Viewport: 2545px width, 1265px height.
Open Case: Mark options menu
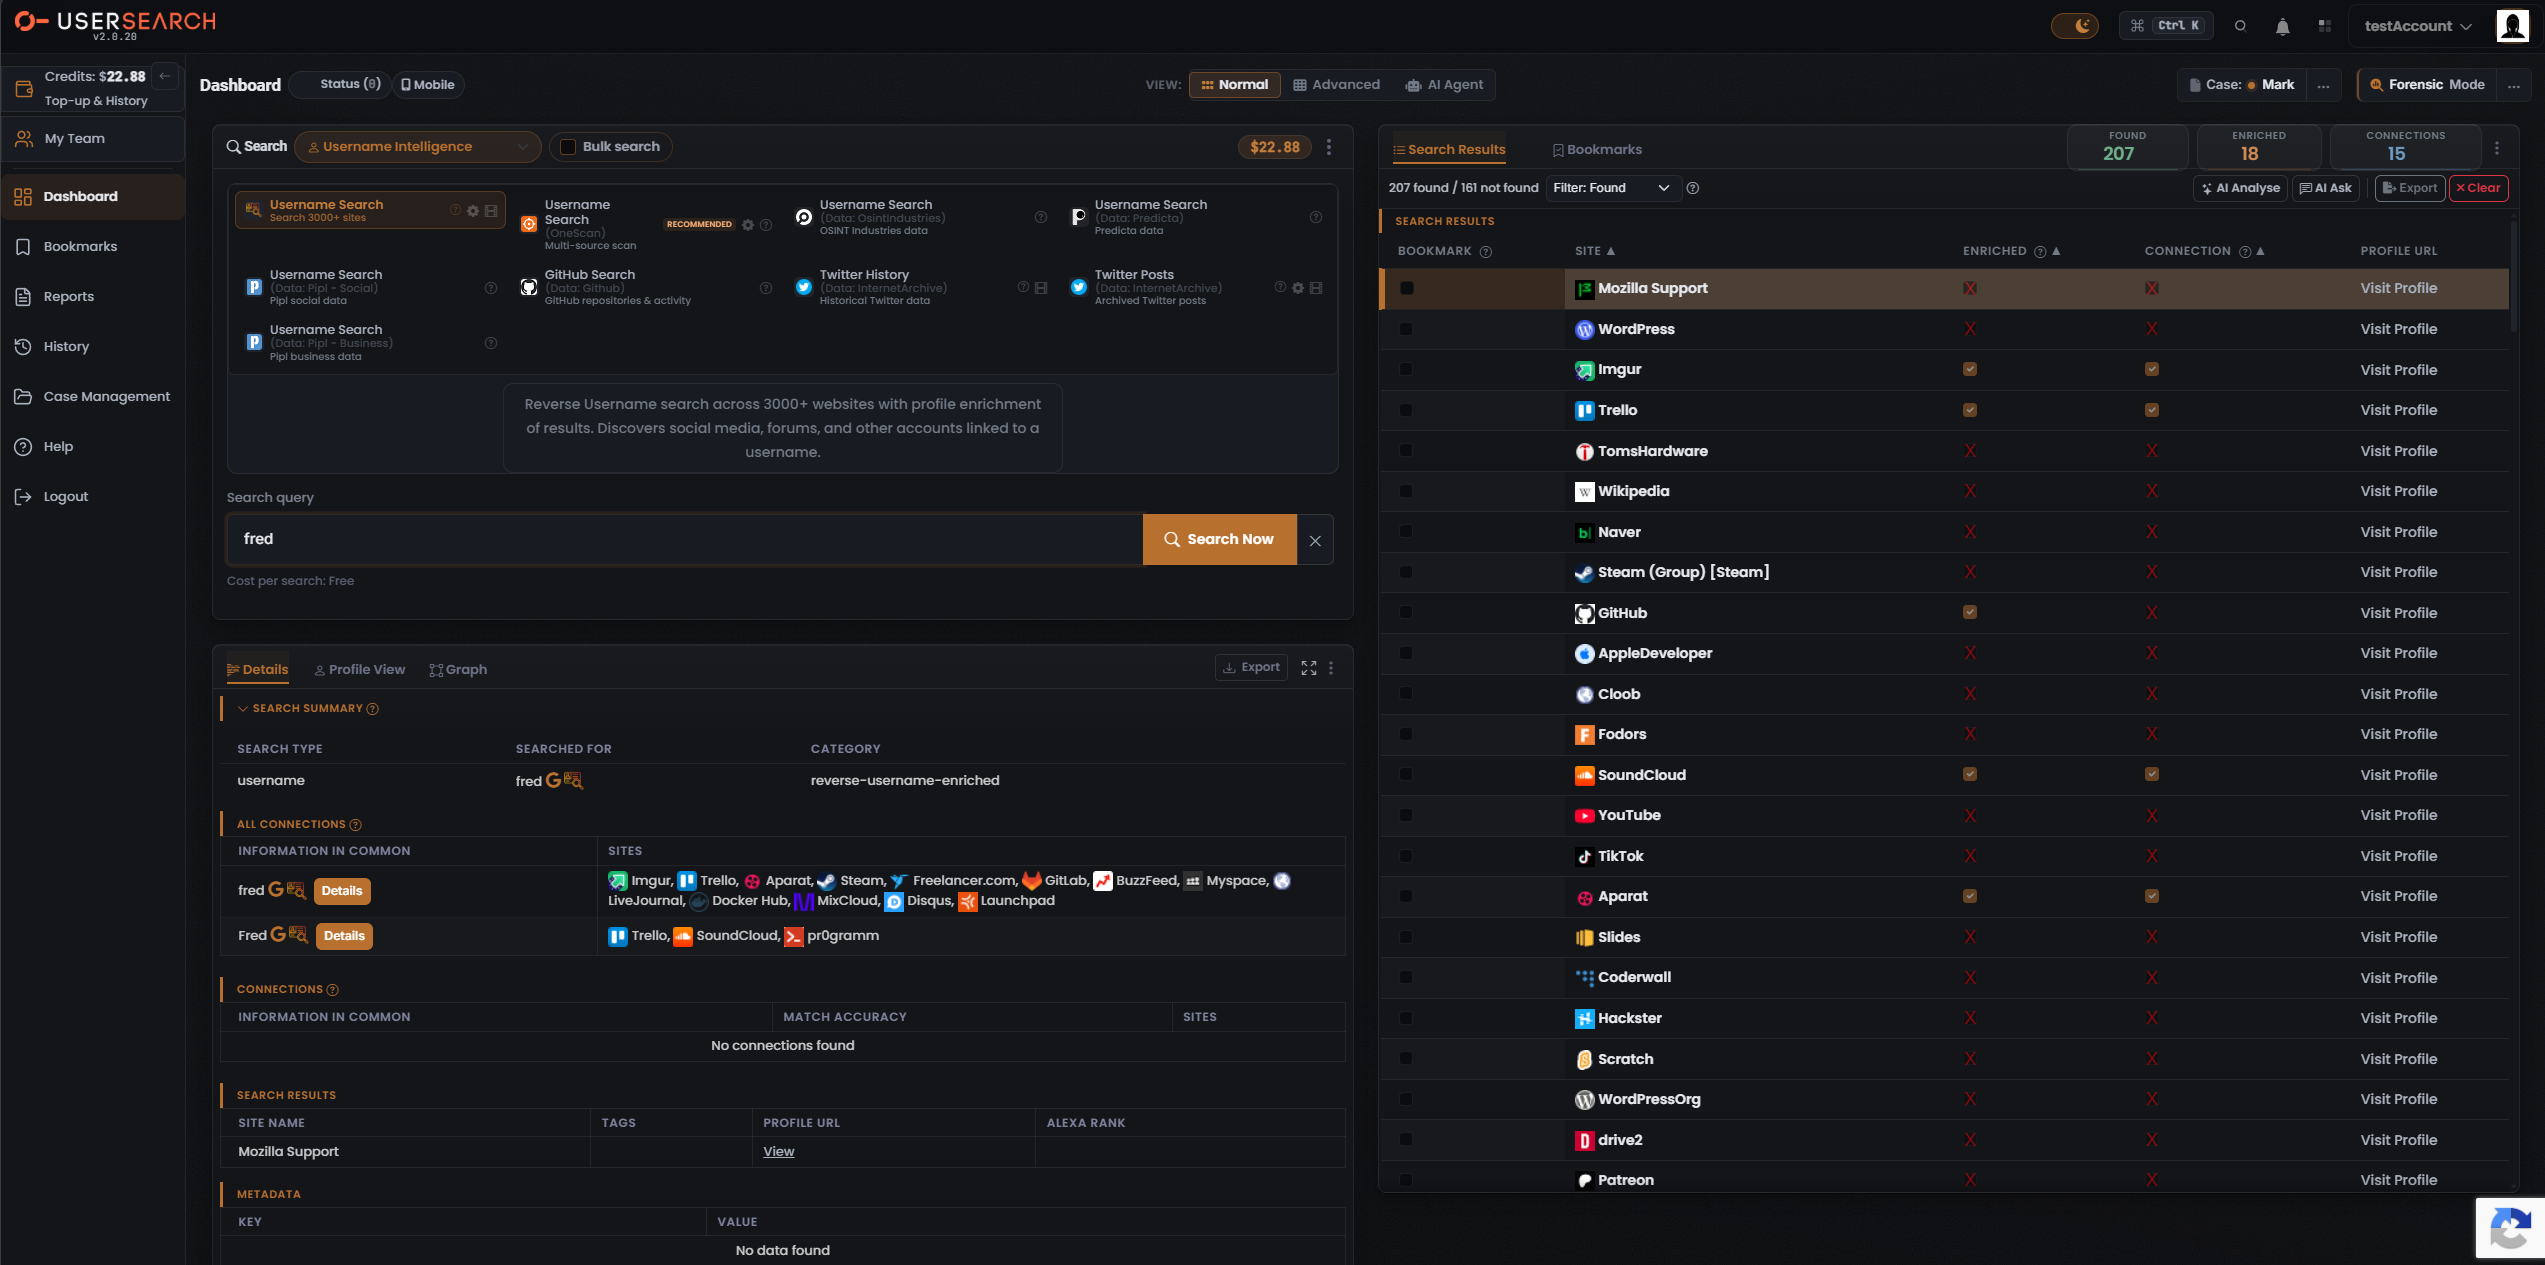[2323, 85]
